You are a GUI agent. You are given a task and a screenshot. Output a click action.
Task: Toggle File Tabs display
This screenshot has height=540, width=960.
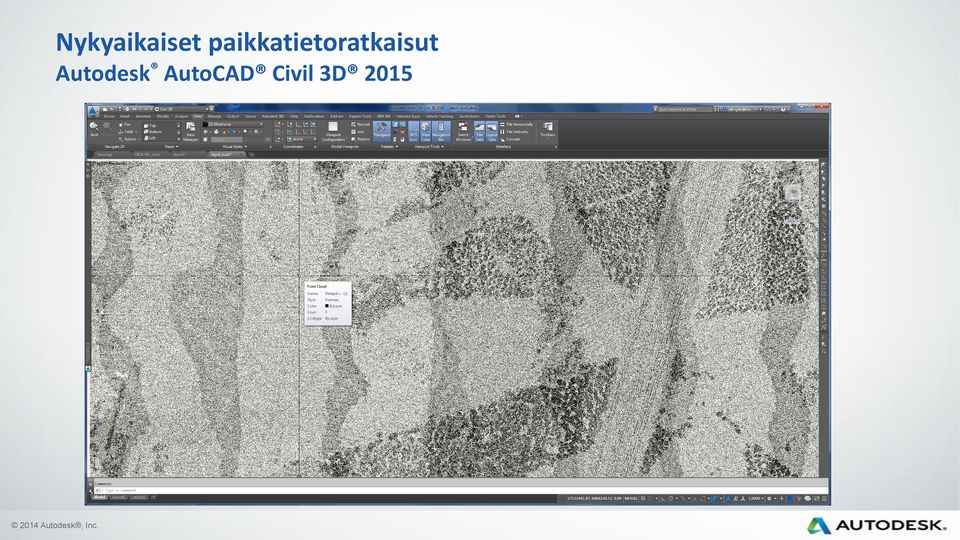(x=479, y=131)
